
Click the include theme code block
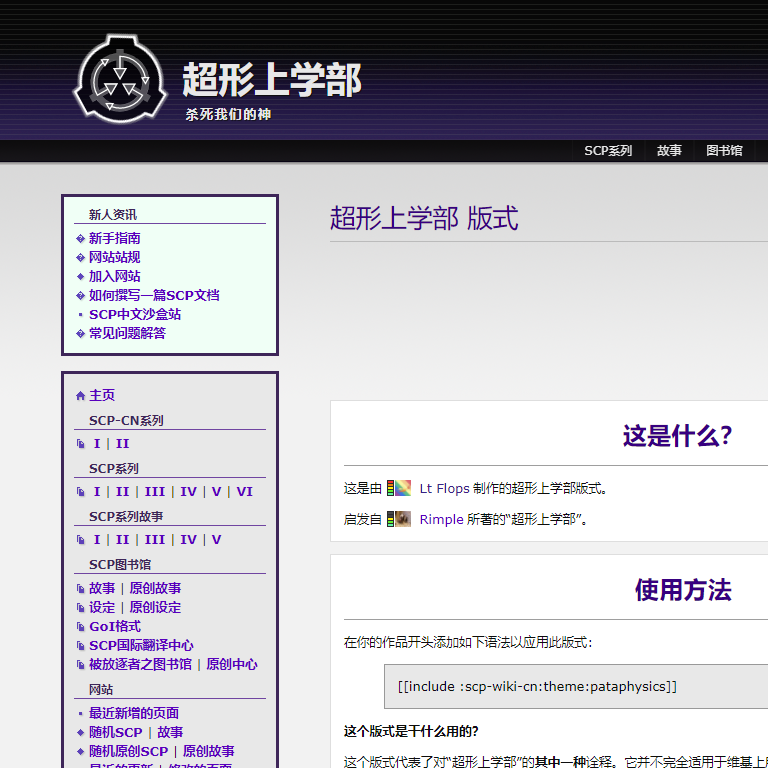click(575, 686)
